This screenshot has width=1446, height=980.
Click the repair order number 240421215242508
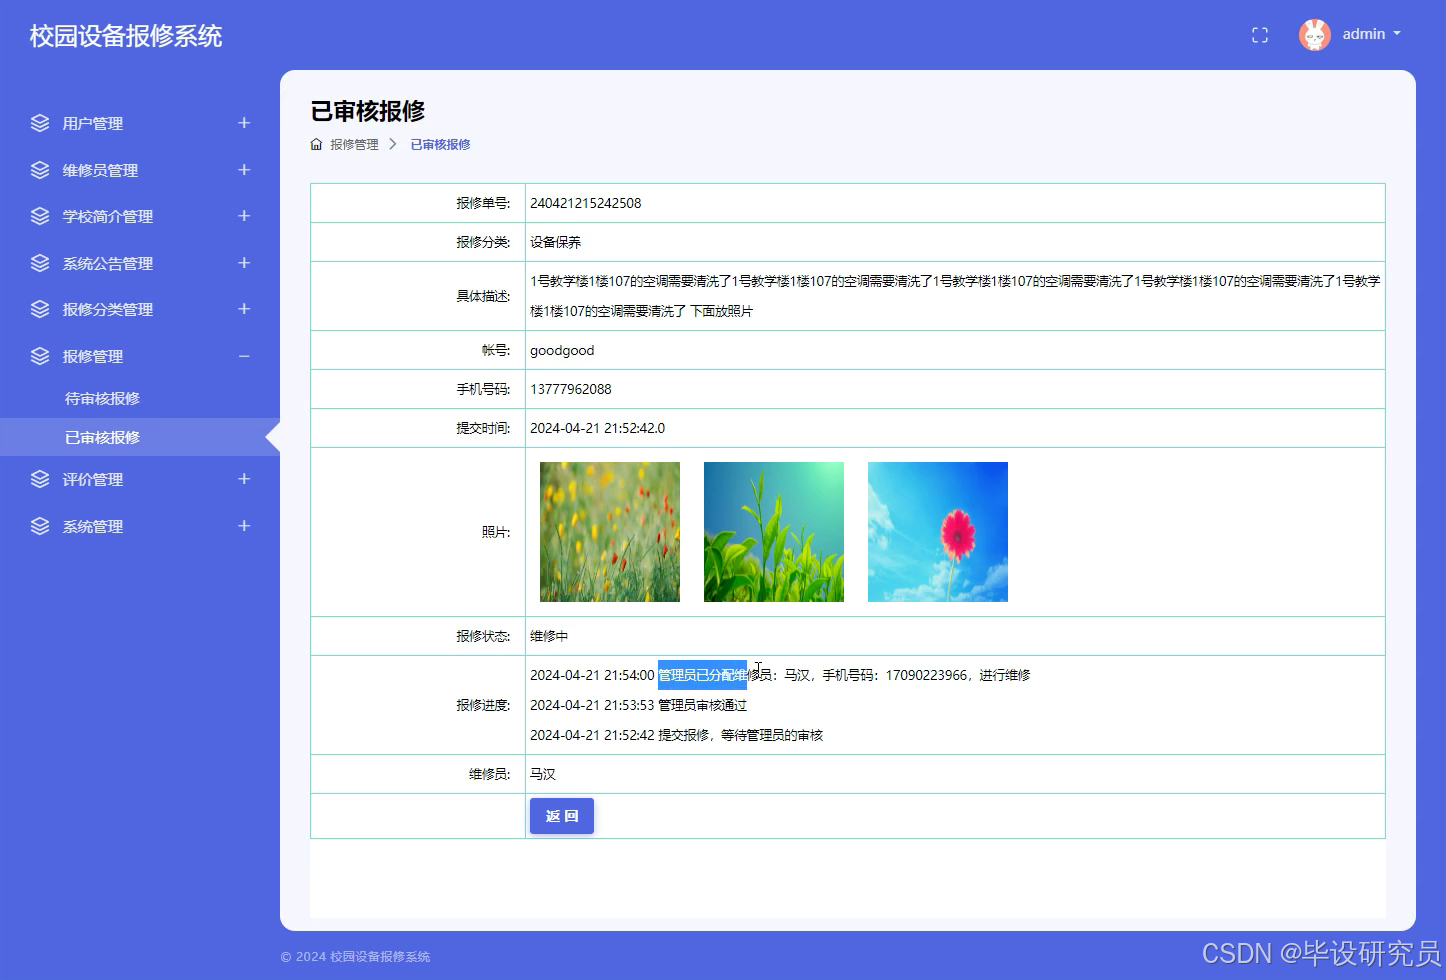pos(586,203)
